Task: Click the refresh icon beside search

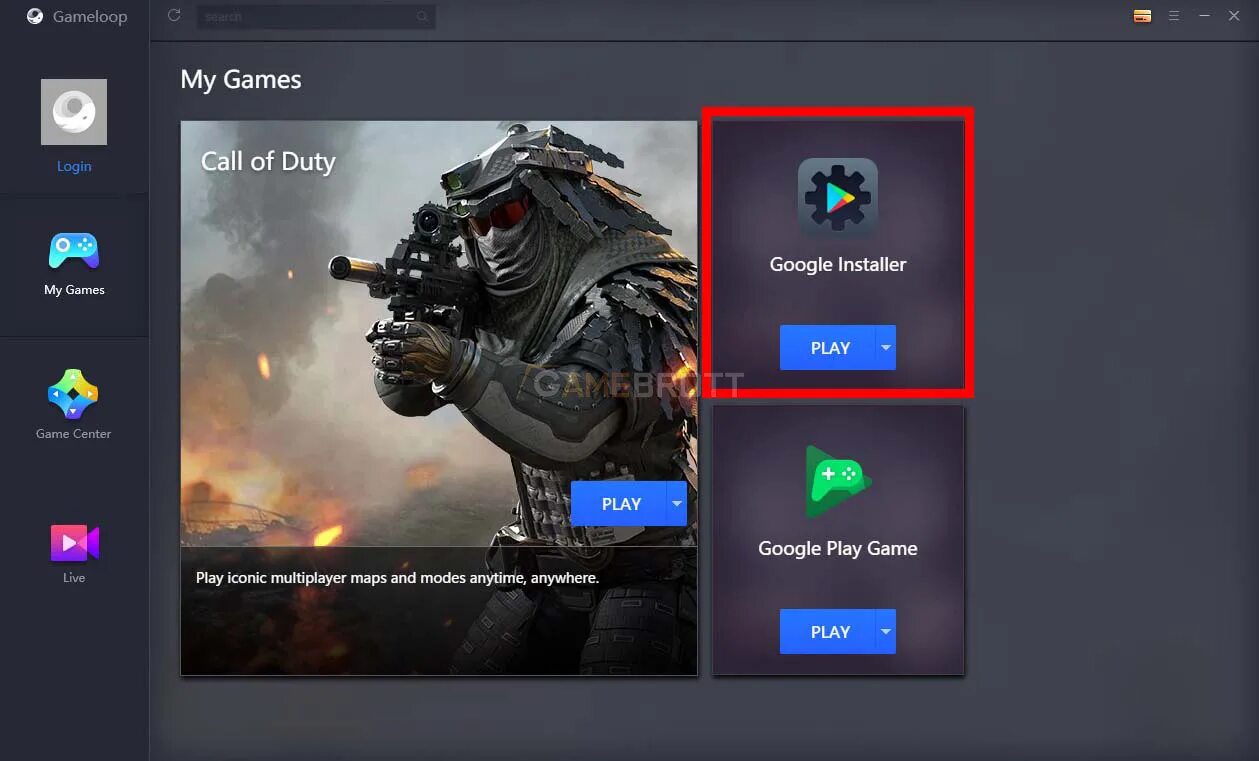Action: [174, 15]
